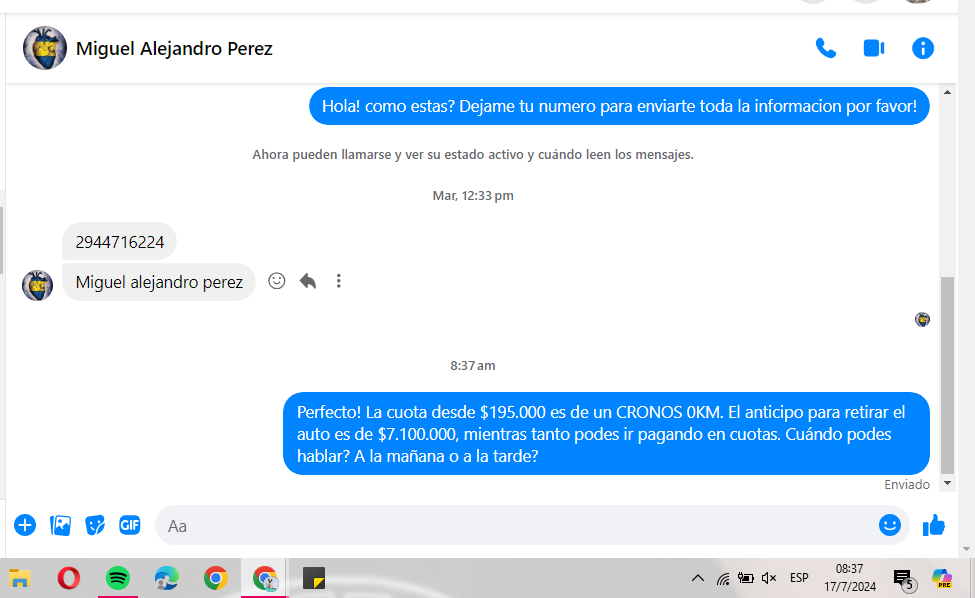
Task: Choose a sticker to send
Action: pyautogui.click(x=95, y=525)
